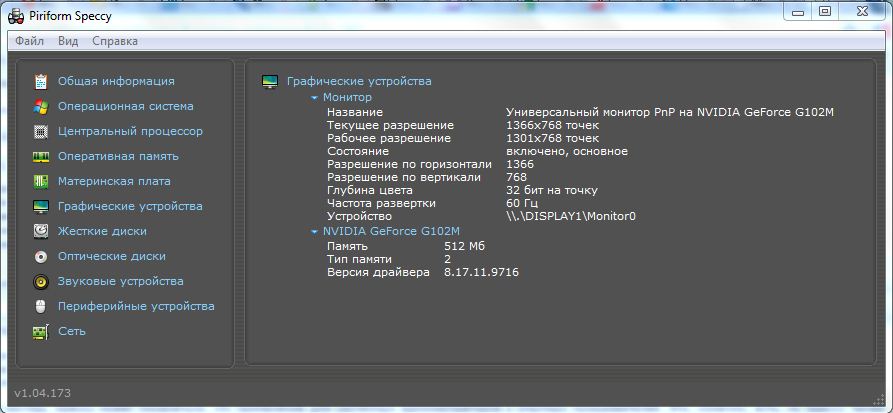This screenshot has height=413, width=893.
Task: Open the Вид menu
Action: [68, 41]
